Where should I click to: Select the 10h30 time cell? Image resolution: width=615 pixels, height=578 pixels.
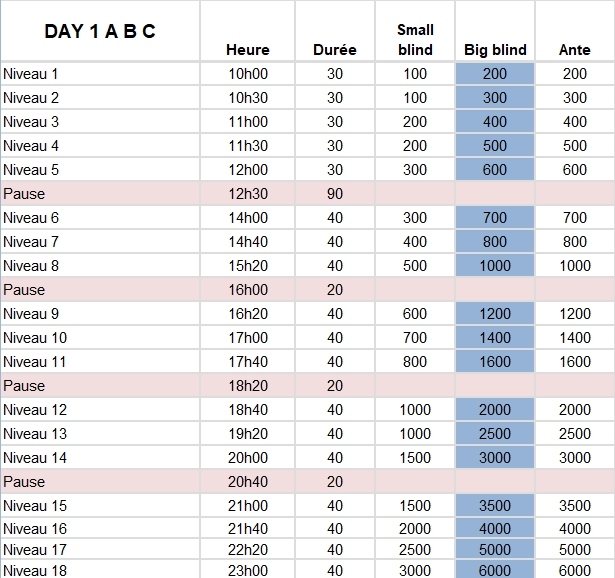point(248,98)
